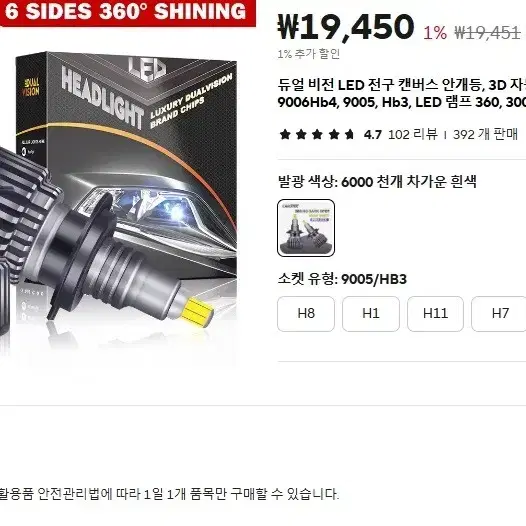Click the 1% 추가 할인 discount note
The height and width of the screenshot is (526, 526).
coord(309,54)
